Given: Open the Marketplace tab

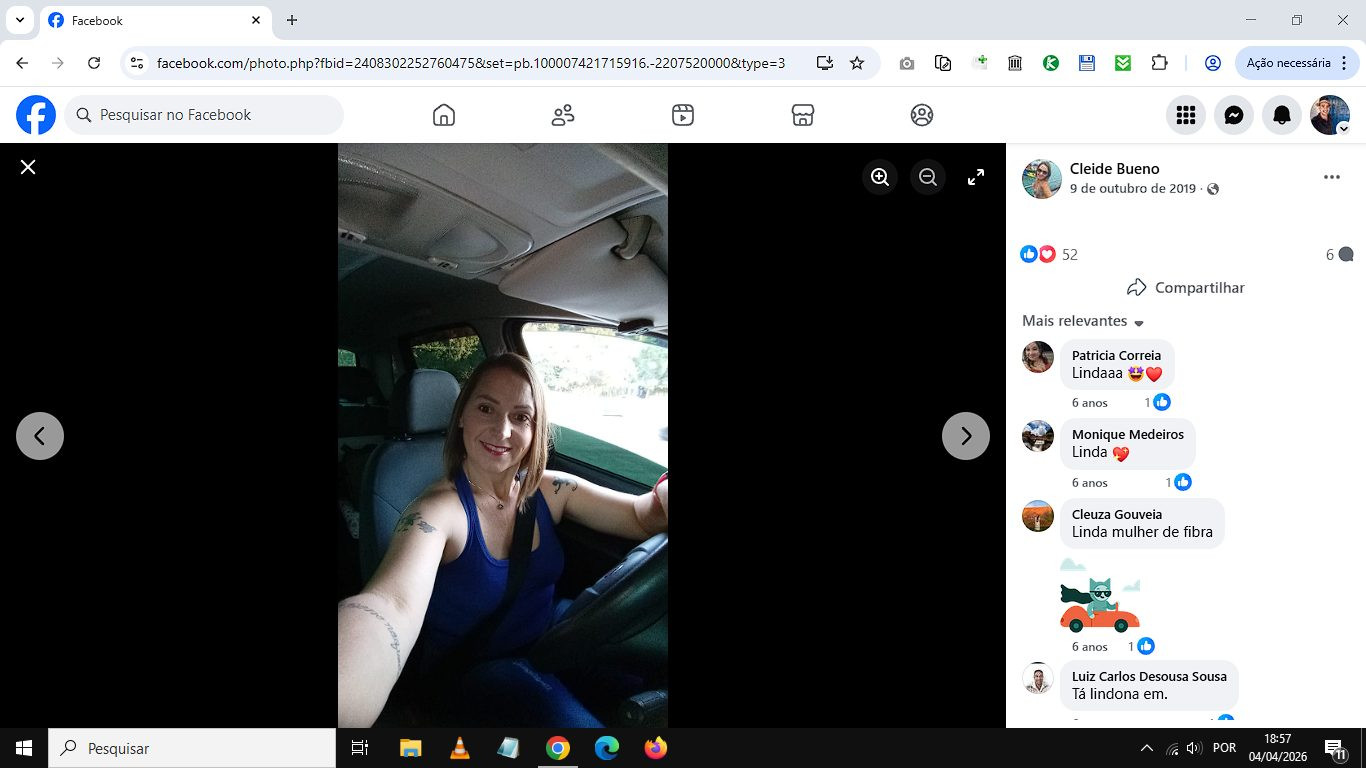Looking at the screenshot, I should (803, 116).
